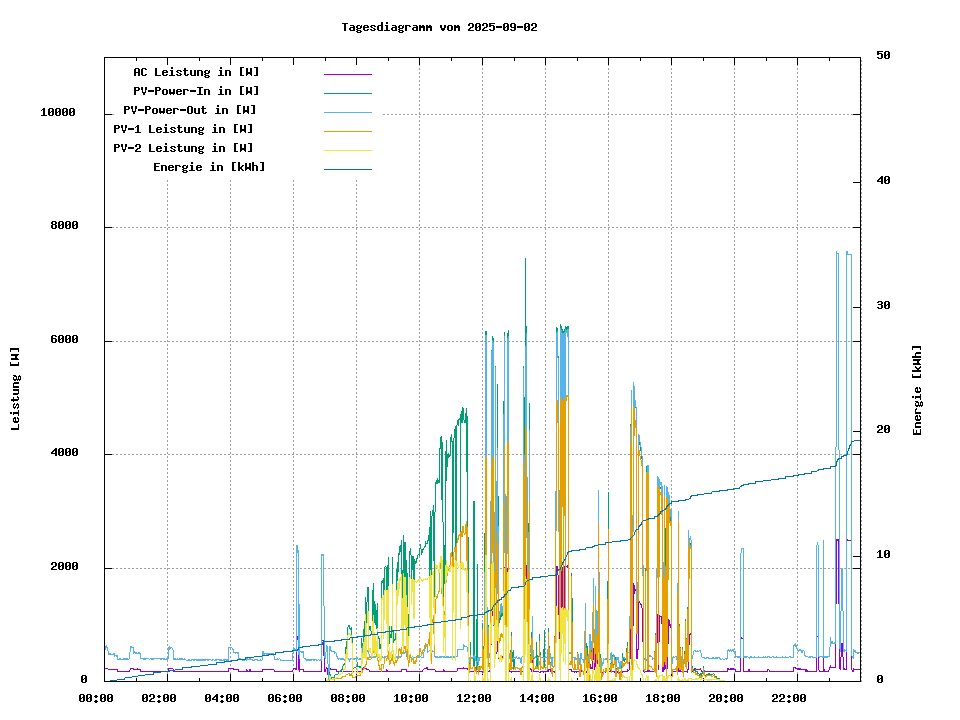The height and width of the screenshot is (720, 960).
Task: Select the PV-Power-Out legend entry text
Action: pos(190,110)
